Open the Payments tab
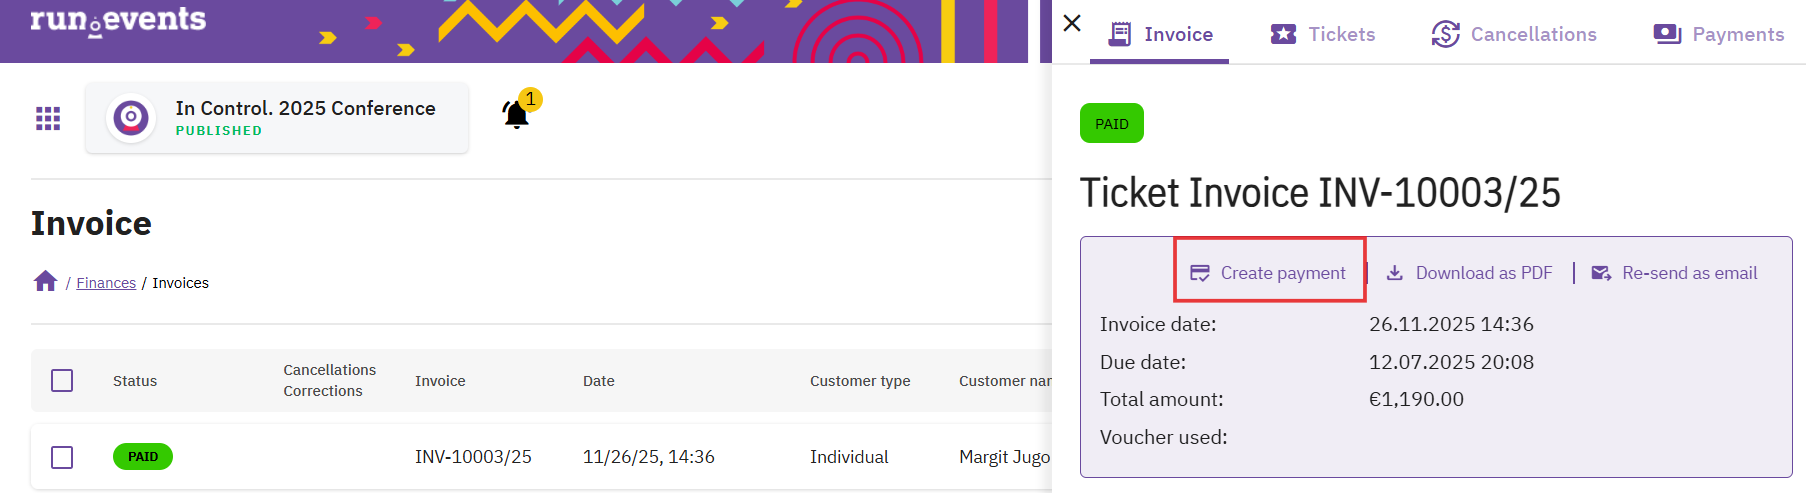Screen dimensions: 1806x493 1719,34
